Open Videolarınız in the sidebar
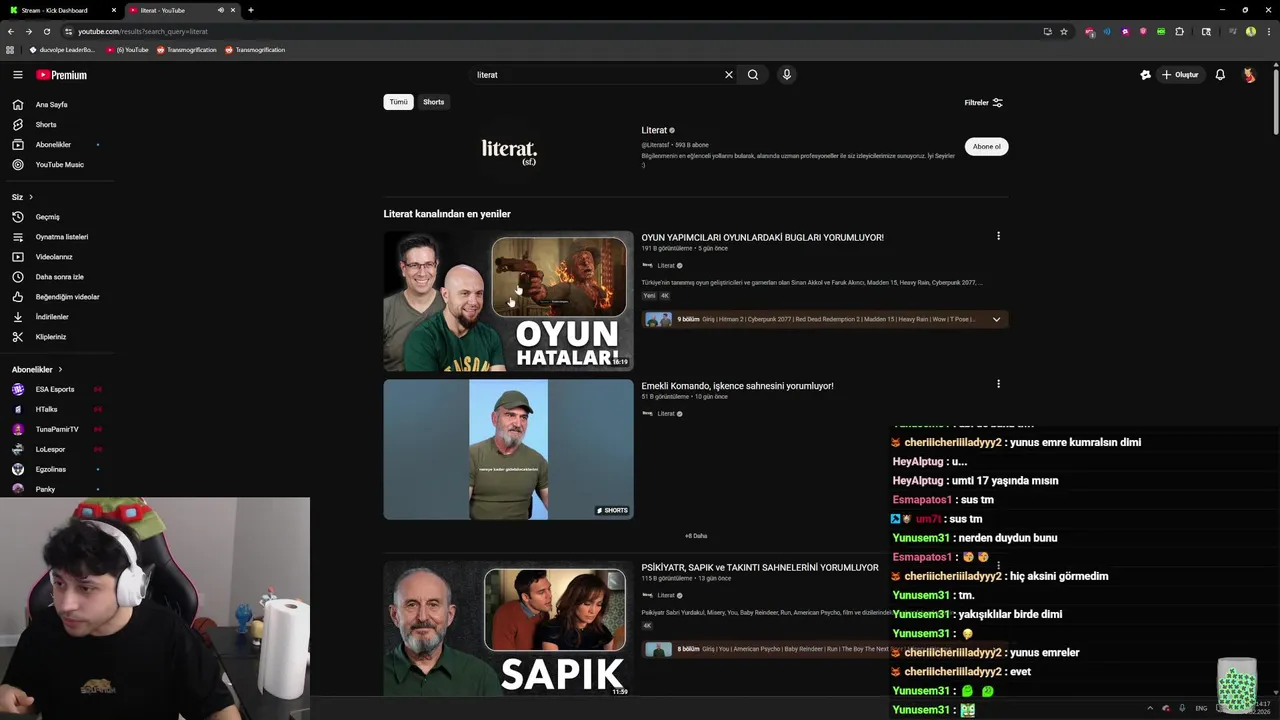This screenshot has height=720, width=1280. click(54, 257)
